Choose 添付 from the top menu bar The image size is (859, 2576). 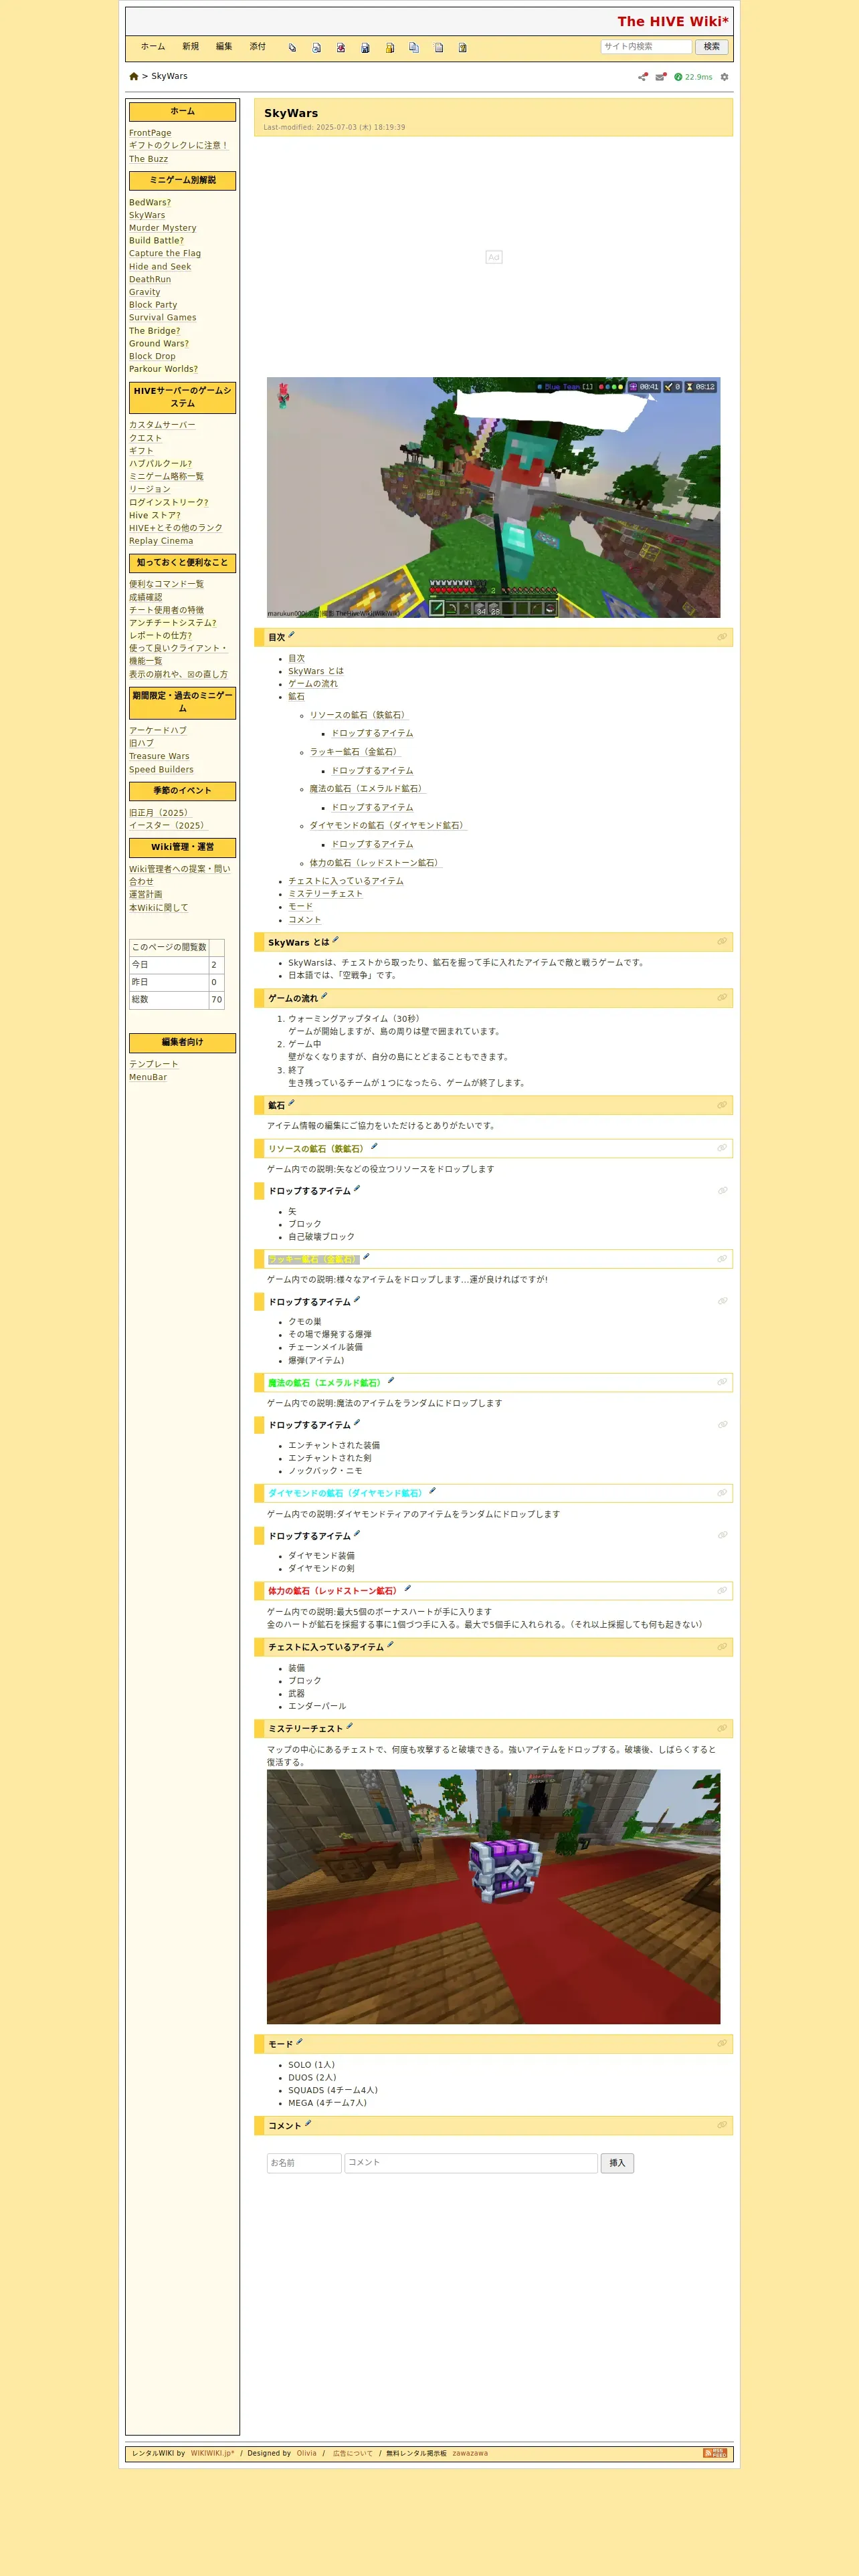click(x=258, y=47)
